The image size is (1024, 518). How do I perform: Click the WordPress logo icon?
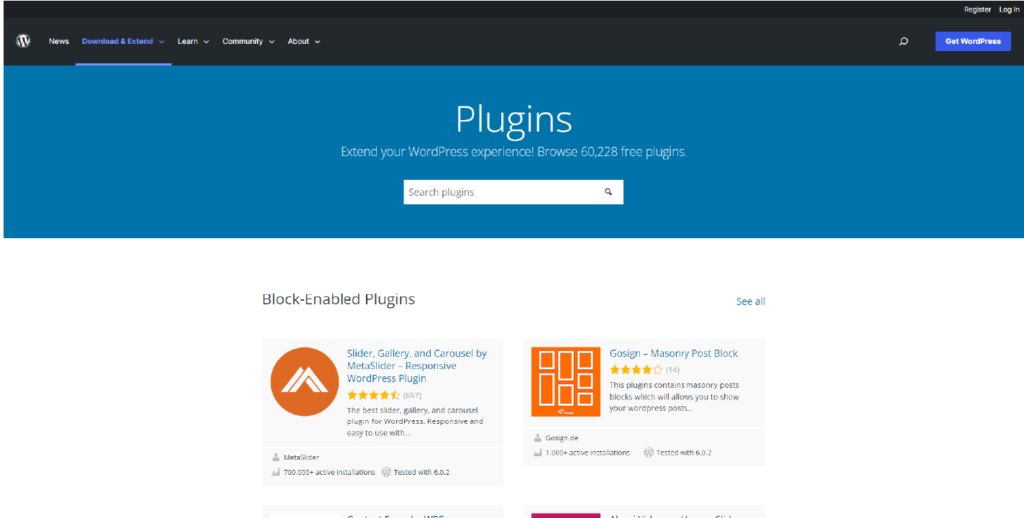(24, 41)
